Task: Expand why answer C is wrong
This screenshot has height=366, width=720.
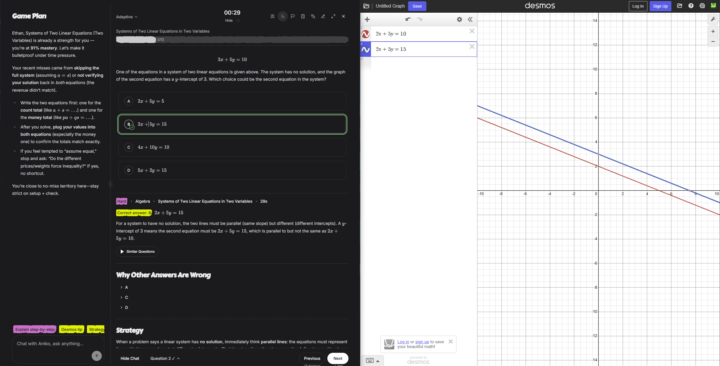Action: pyautogui.click(x=124, y=298)
